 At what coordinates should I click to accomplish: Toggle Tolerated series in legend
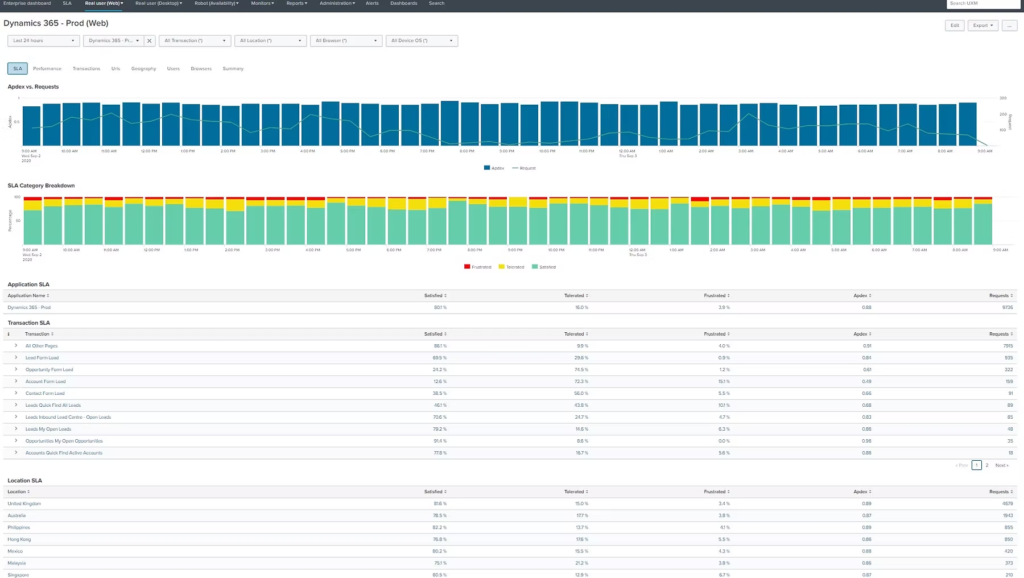[x=511, y=266]
